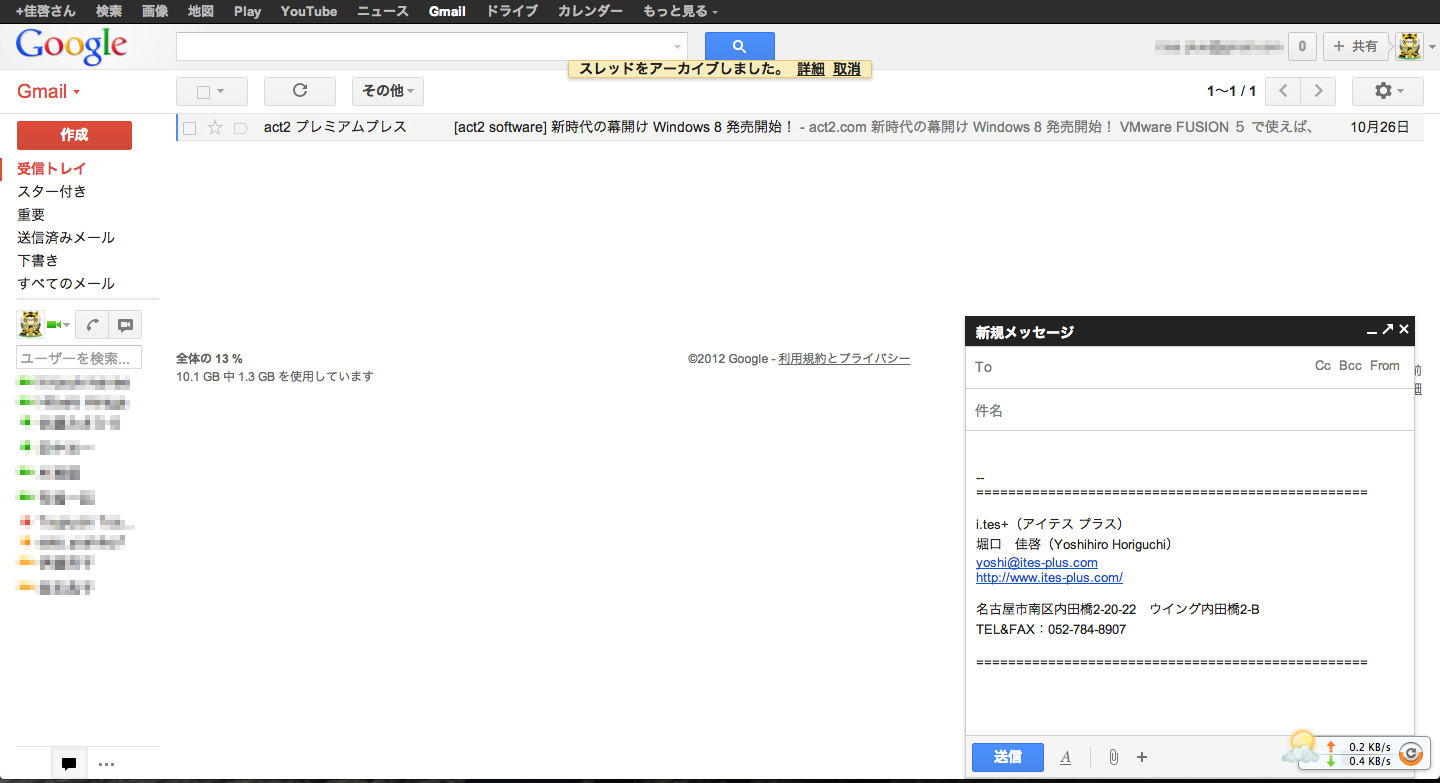Open YouTube in Google top bar

(x=309, y=11)
